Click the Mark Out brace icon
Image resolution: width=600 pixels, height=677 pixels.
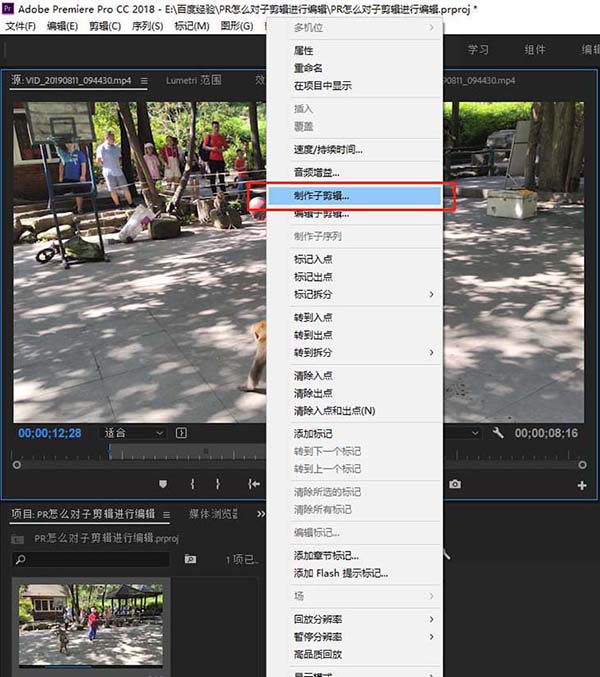[x=218, y=484]
